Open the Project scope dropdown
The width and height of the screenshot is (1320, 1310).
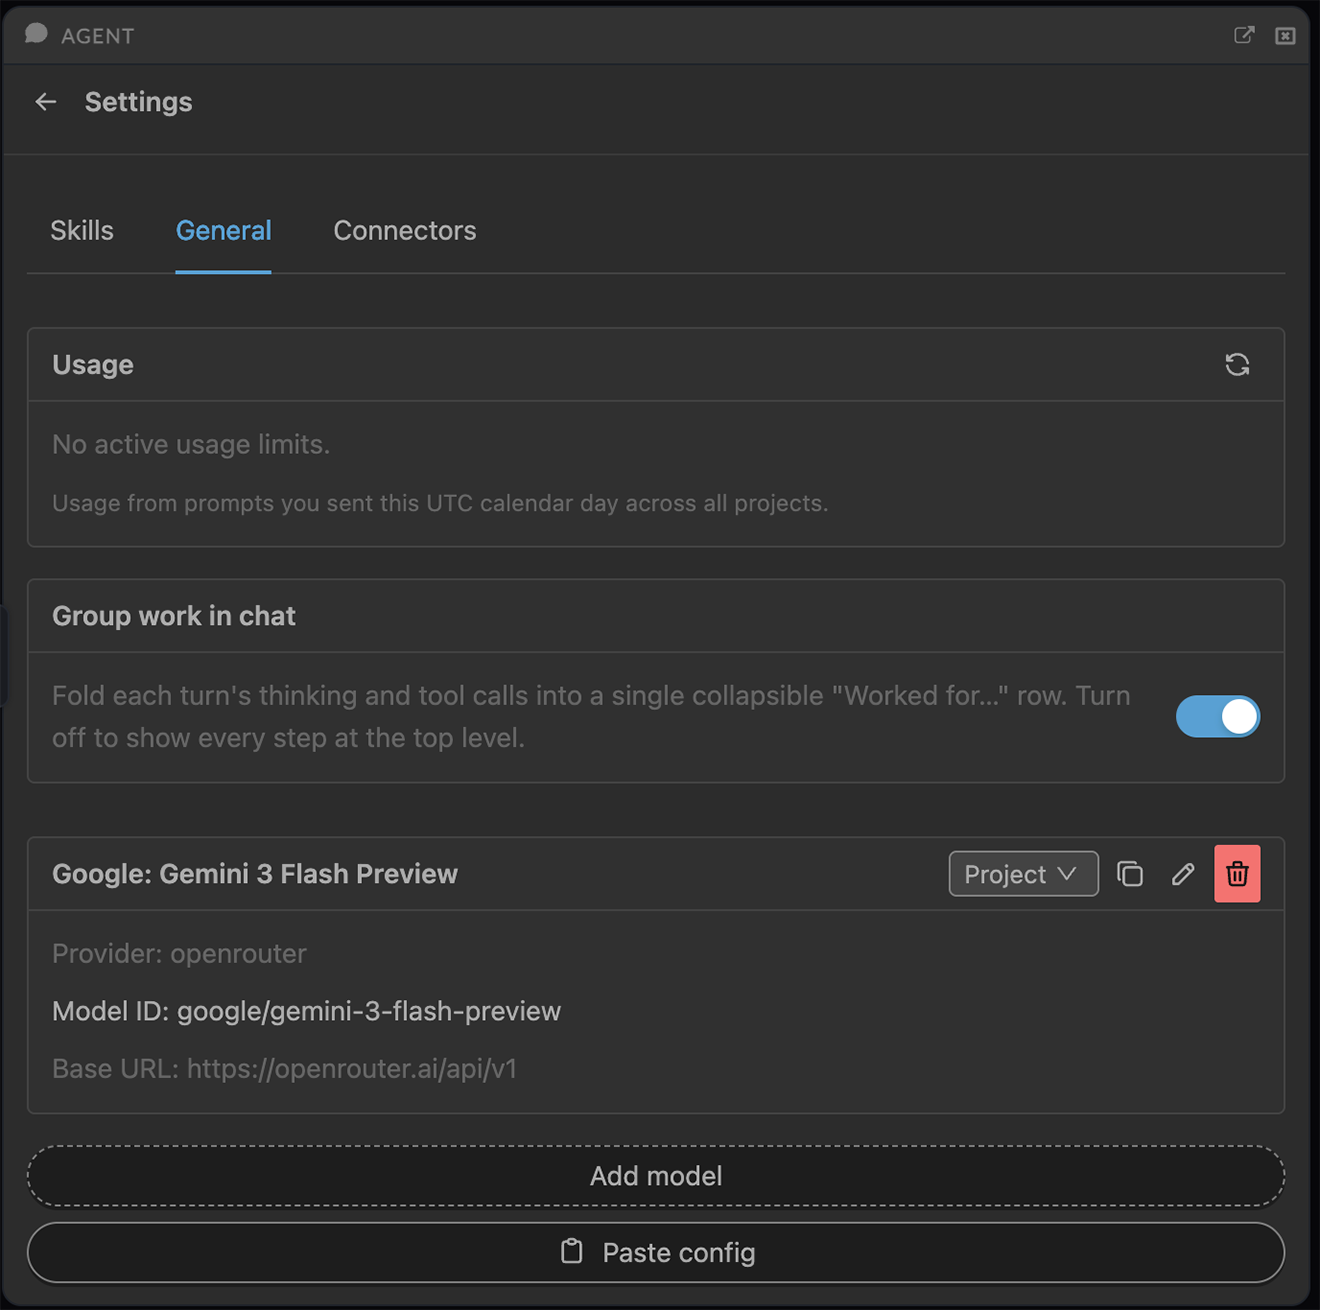pyautogui.click(x=1023, y=874)
